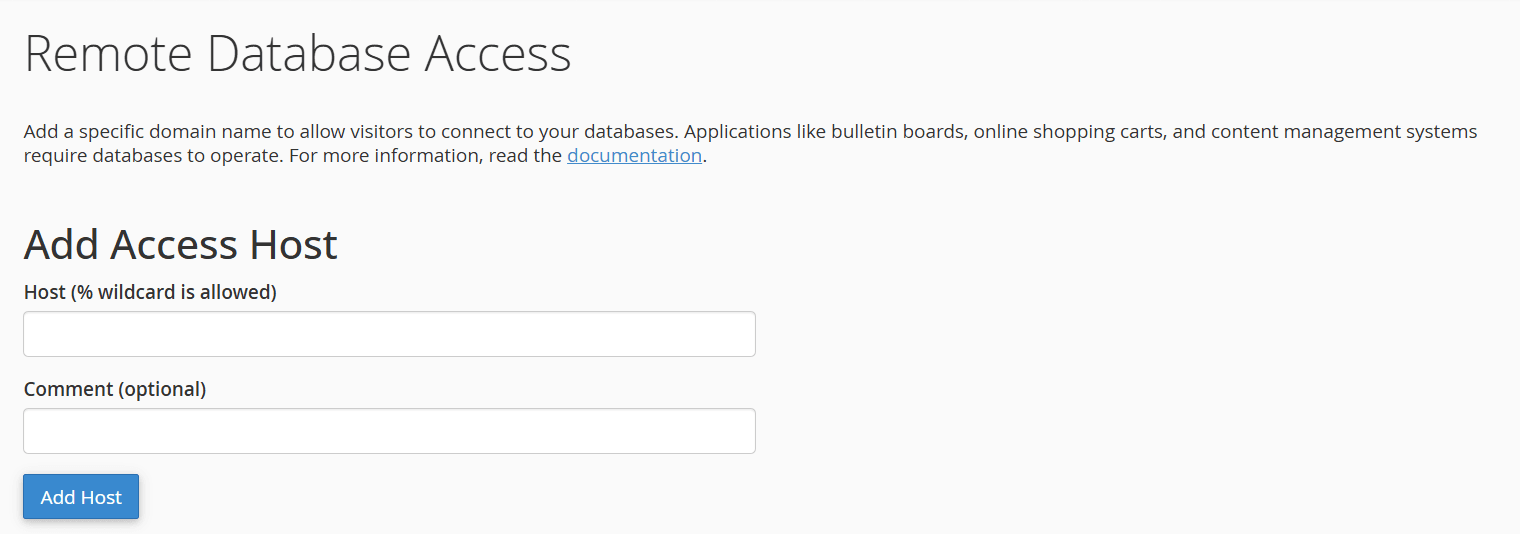Click the Host input field

[389, 334]
